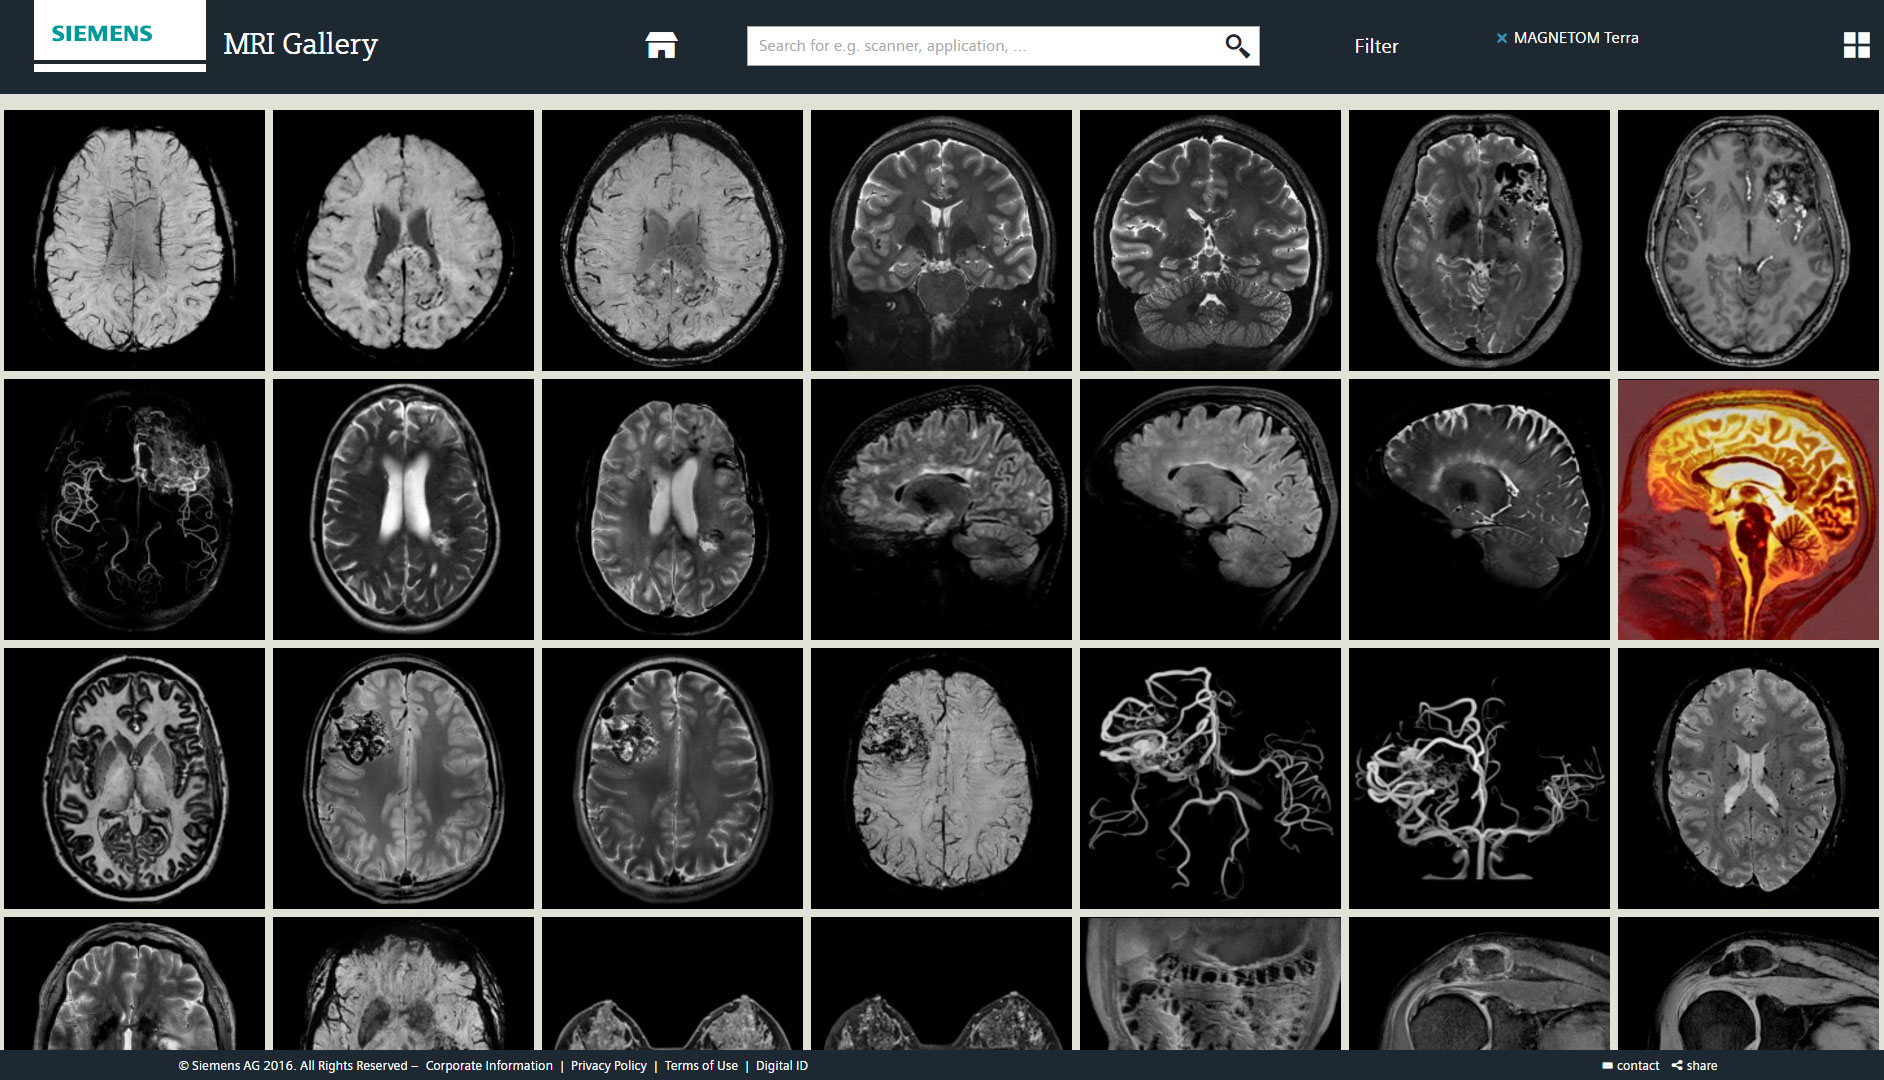Open the Terms of Use link
Viewport: 1884px width, 1080px height.
(x=701, y=1066)
